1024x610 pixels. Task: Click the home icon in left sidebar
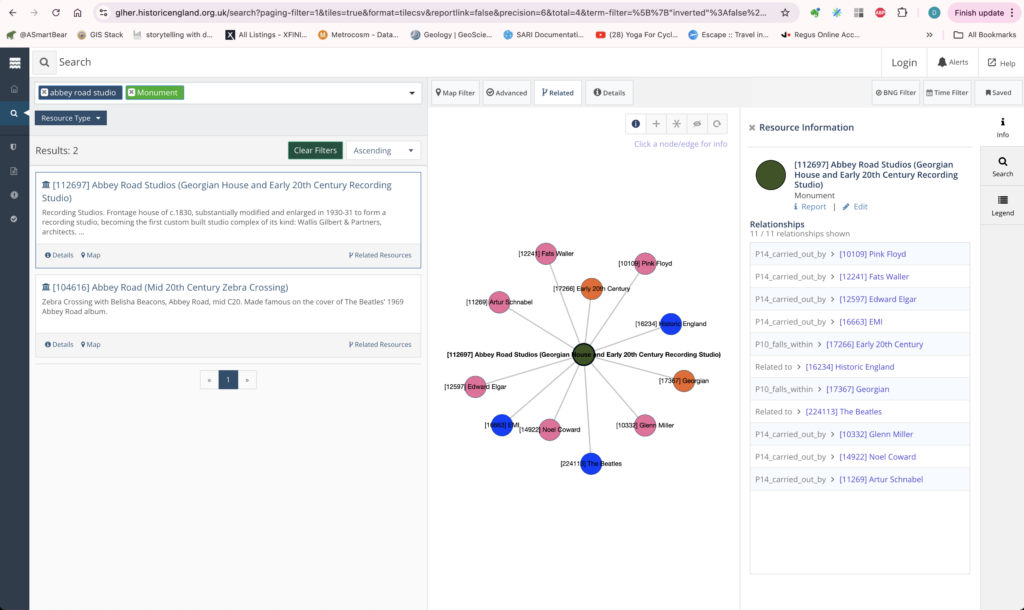point(14,88)
